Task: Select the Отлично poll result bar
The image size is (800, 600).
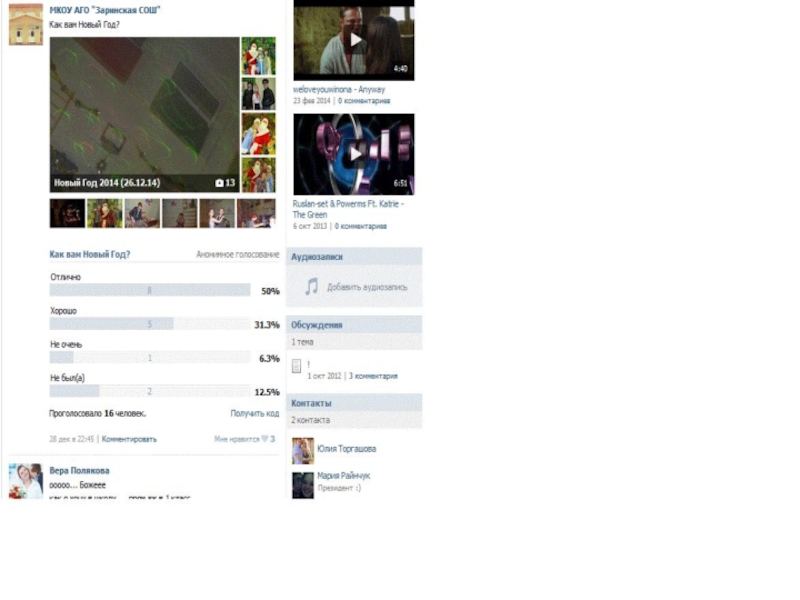Action: point(150,290)
